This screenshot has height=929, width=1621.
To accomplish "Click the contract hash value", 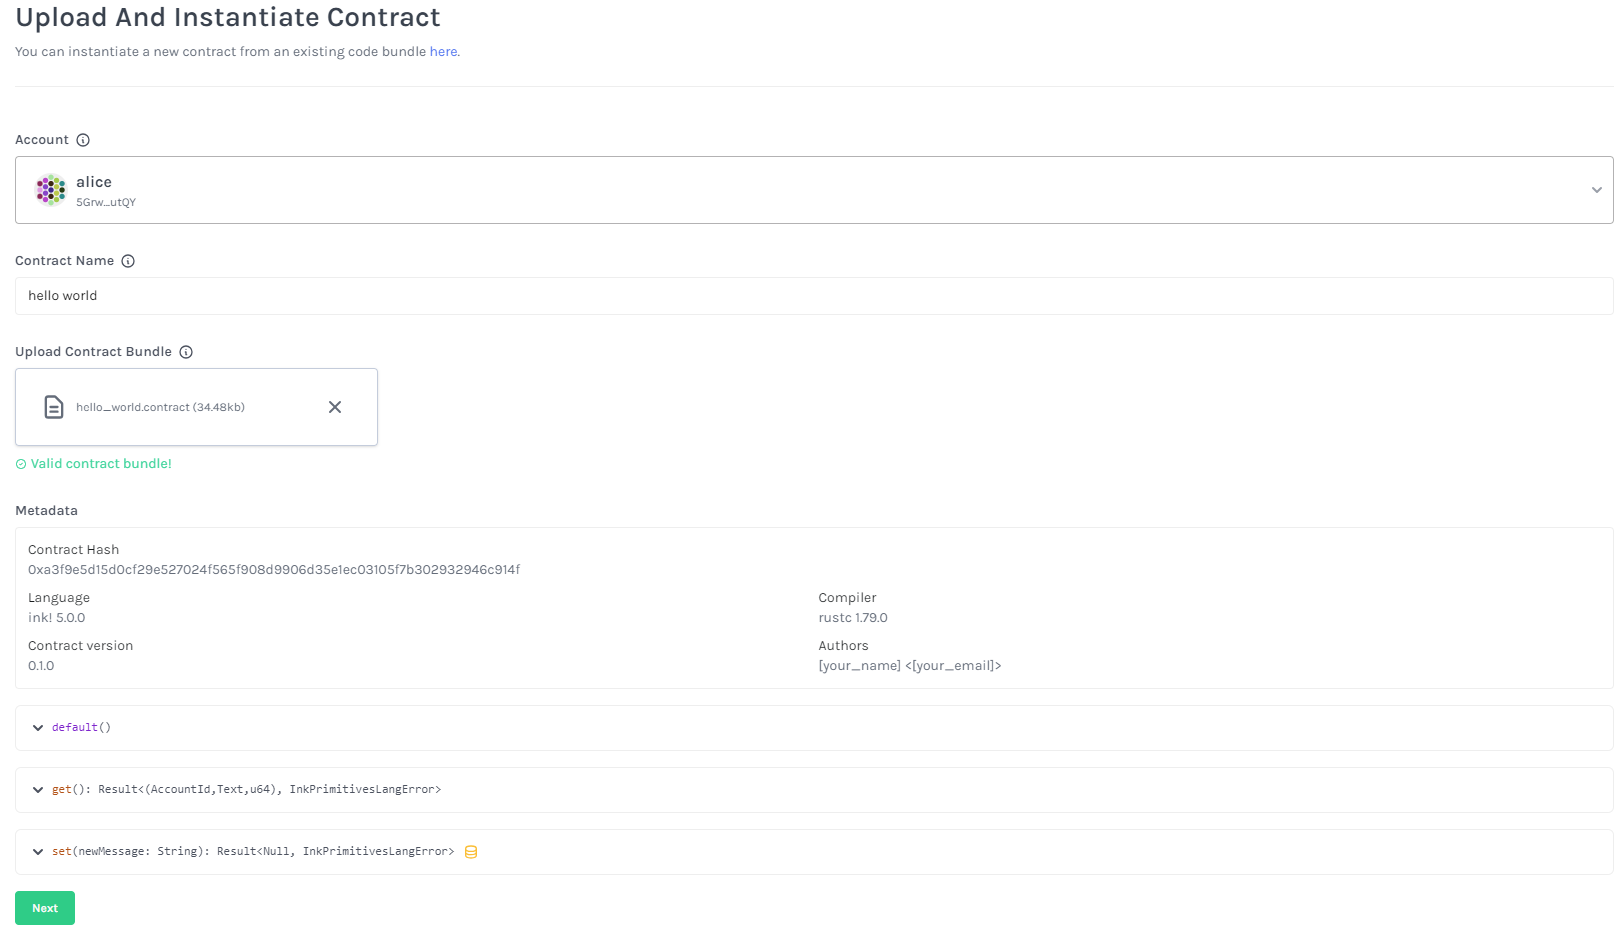I will click(x=274, y=570).
